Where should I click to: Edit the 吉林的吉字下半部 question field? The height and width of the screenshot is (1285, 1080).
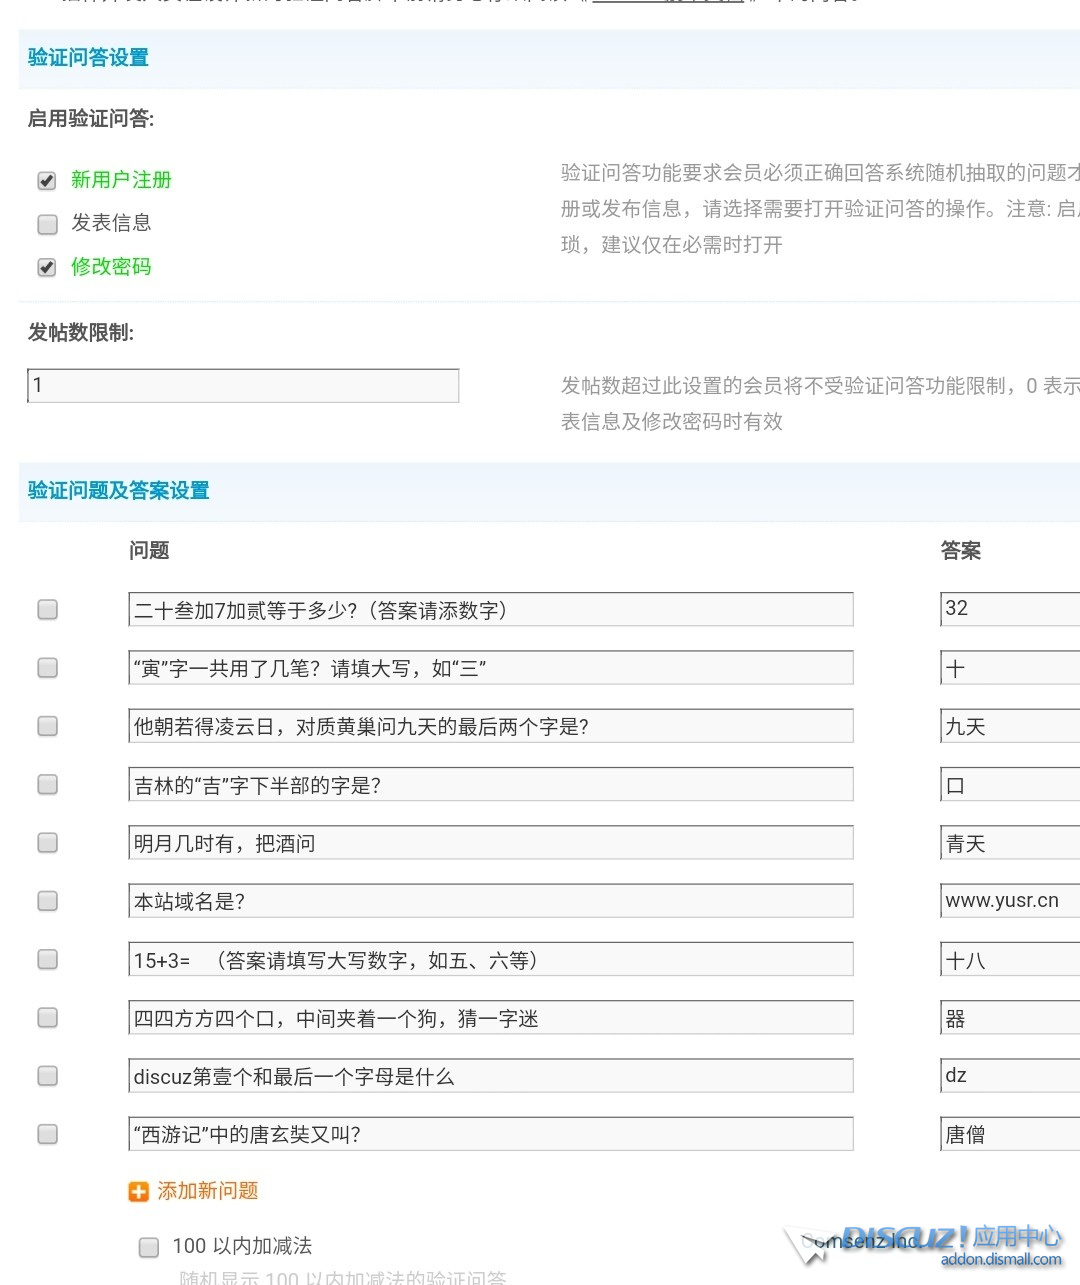point(490,785)
